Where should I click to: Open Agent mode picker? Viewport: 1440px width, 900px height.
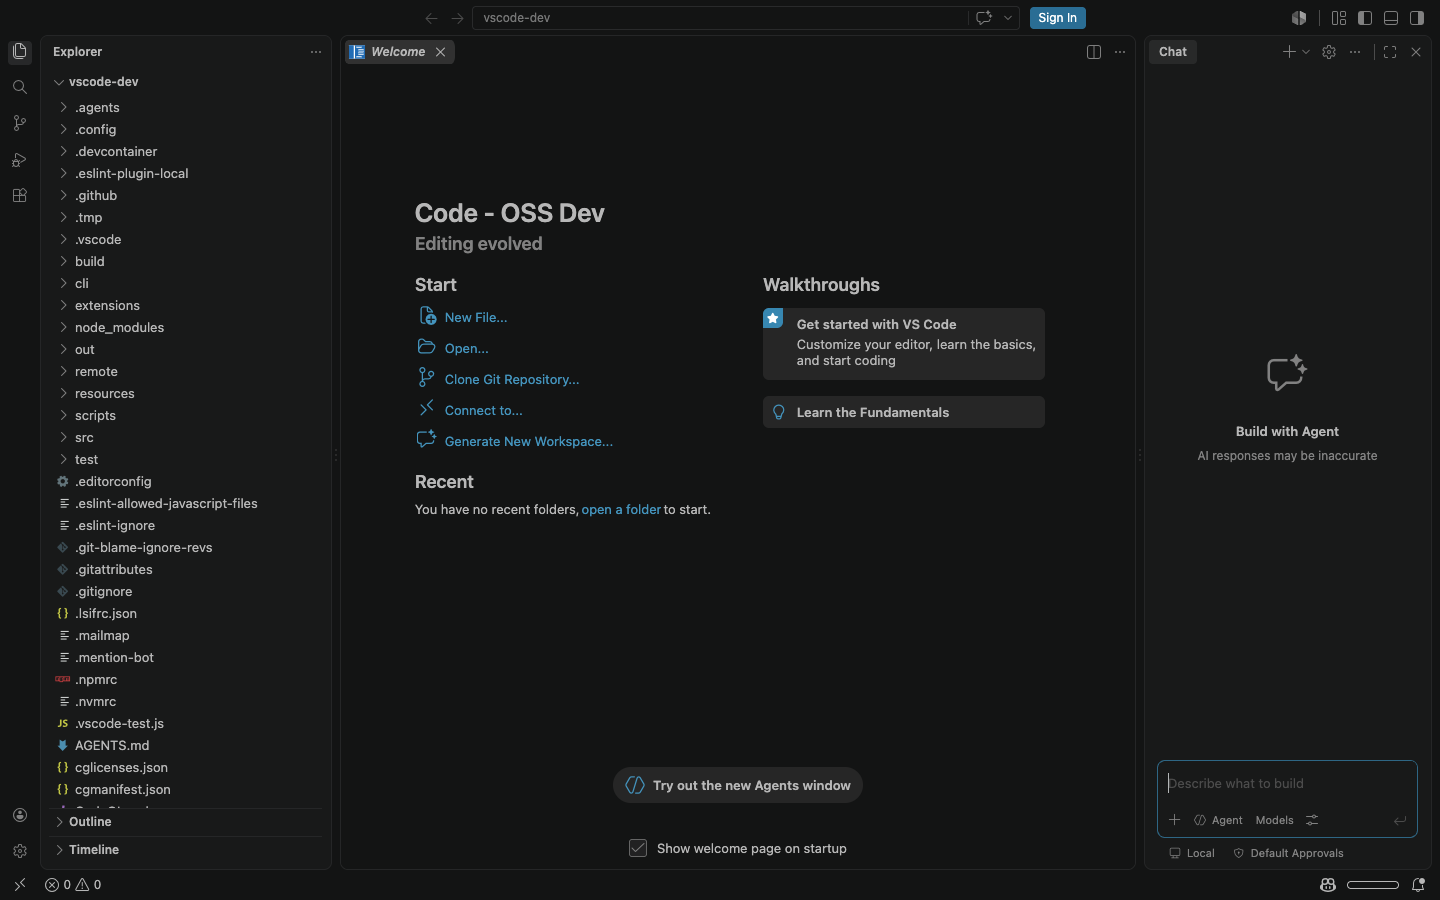pos(1218,820)
